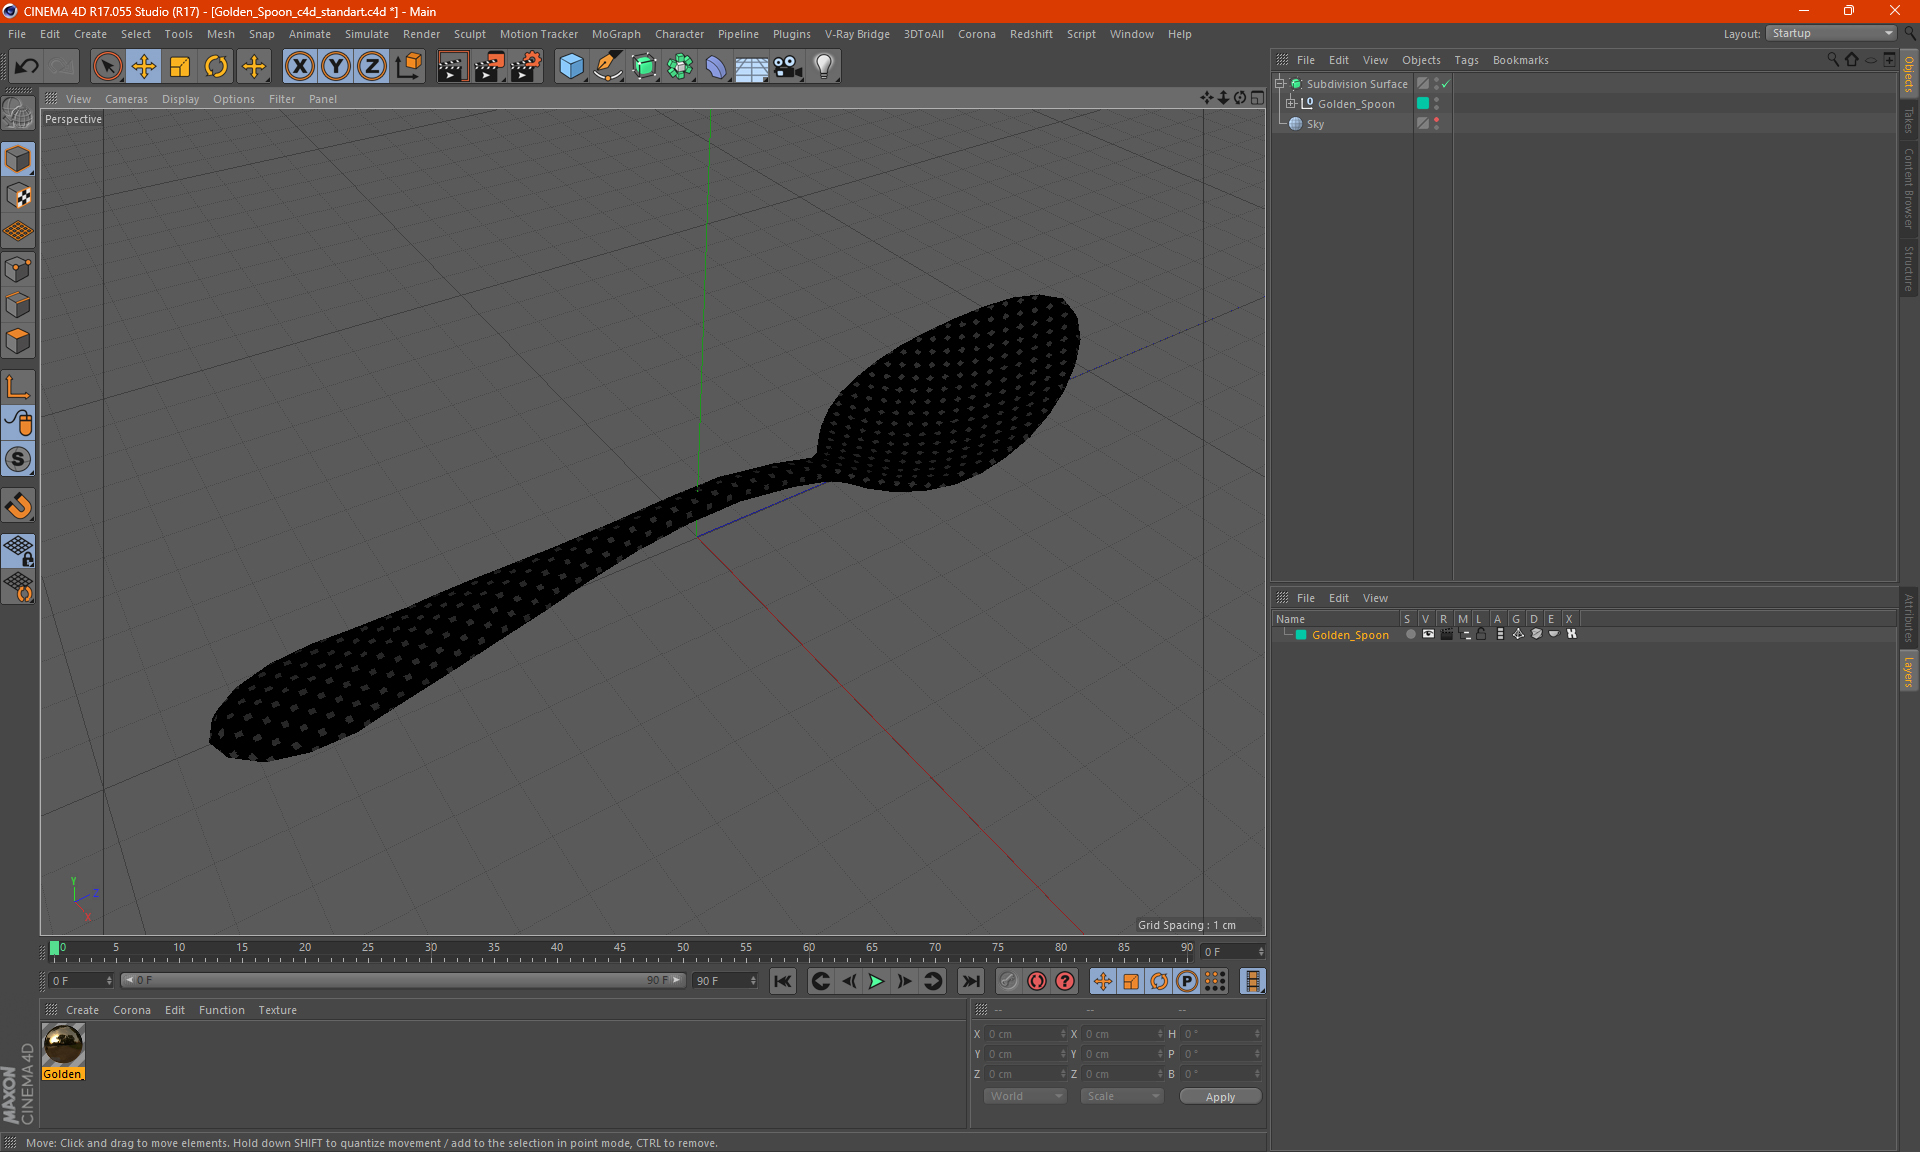Viewport: 1920px width, 1152px height.
Task: Toggle Autokeying red button
Action: [1037, 981]
